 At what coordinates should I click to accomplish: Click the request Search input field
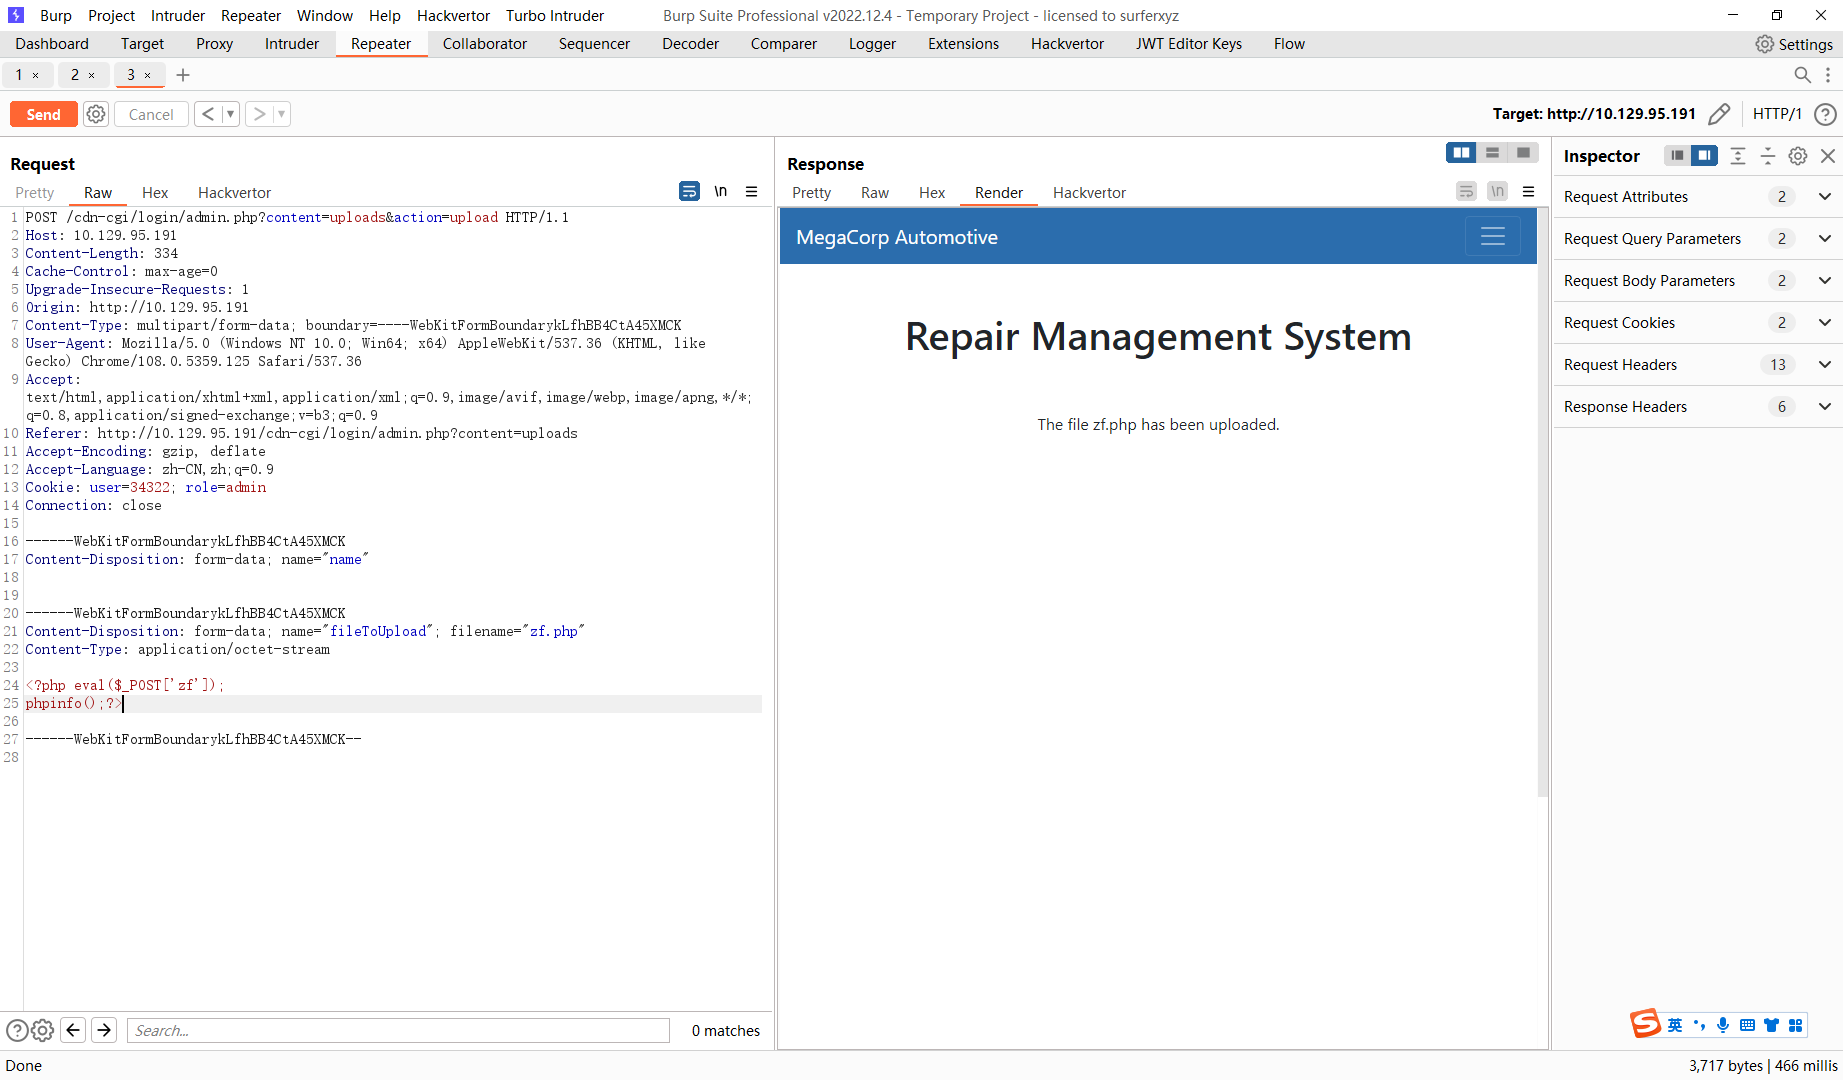click(398, 1030)
